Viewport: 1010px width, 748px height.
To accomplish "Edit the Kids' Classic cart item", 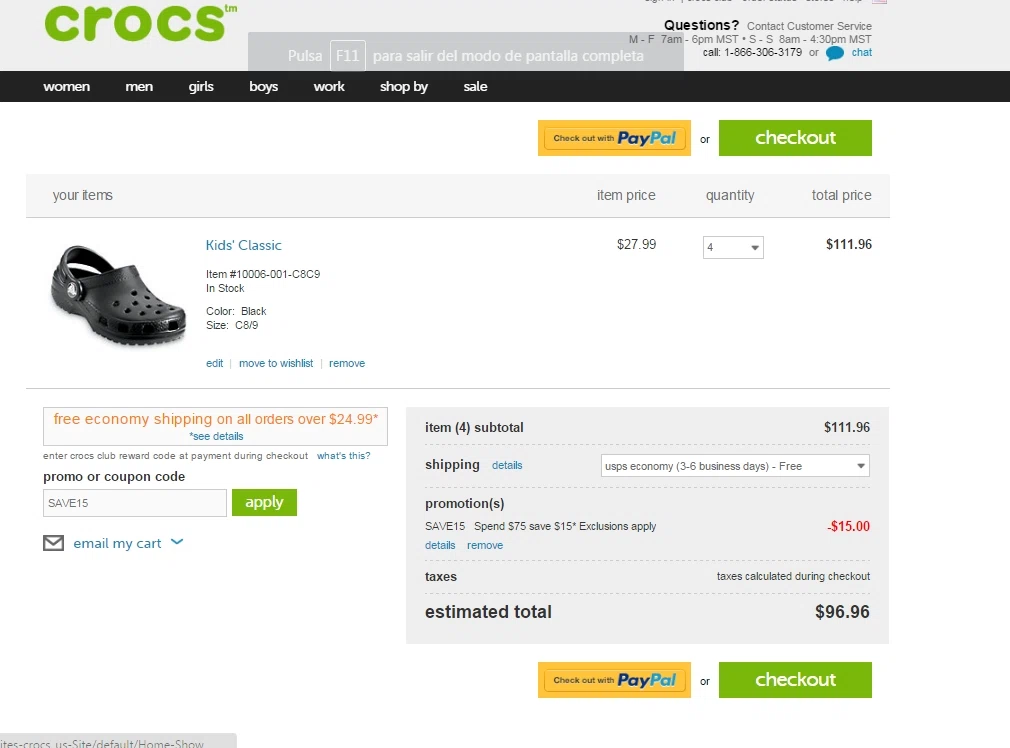I will tap(214, 363).
